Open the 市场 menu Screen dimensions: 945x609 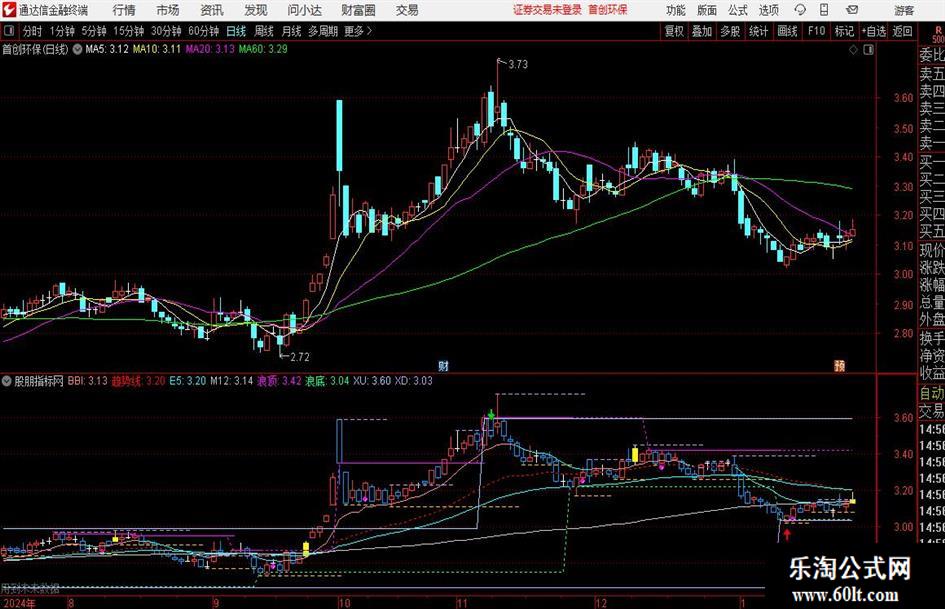(x=167, y=10)
